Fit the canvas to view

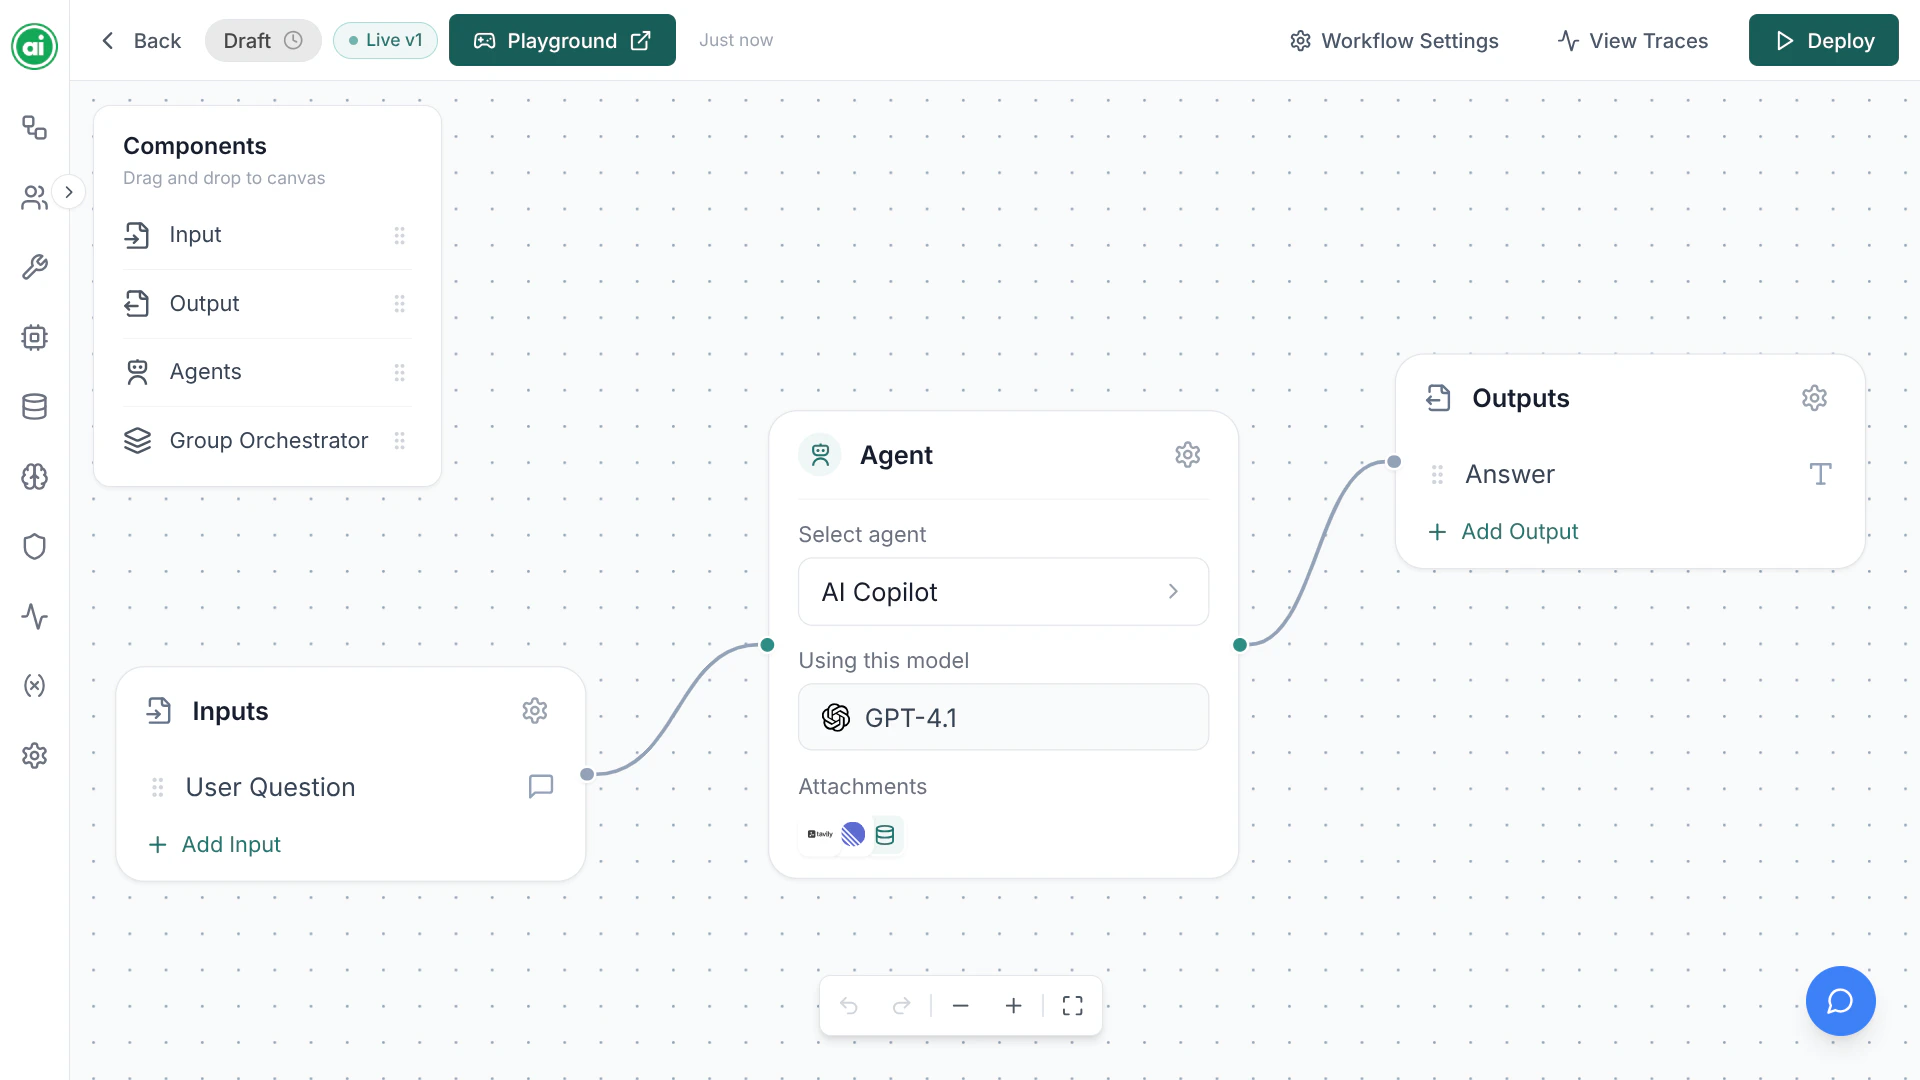click(1073, 1005)
